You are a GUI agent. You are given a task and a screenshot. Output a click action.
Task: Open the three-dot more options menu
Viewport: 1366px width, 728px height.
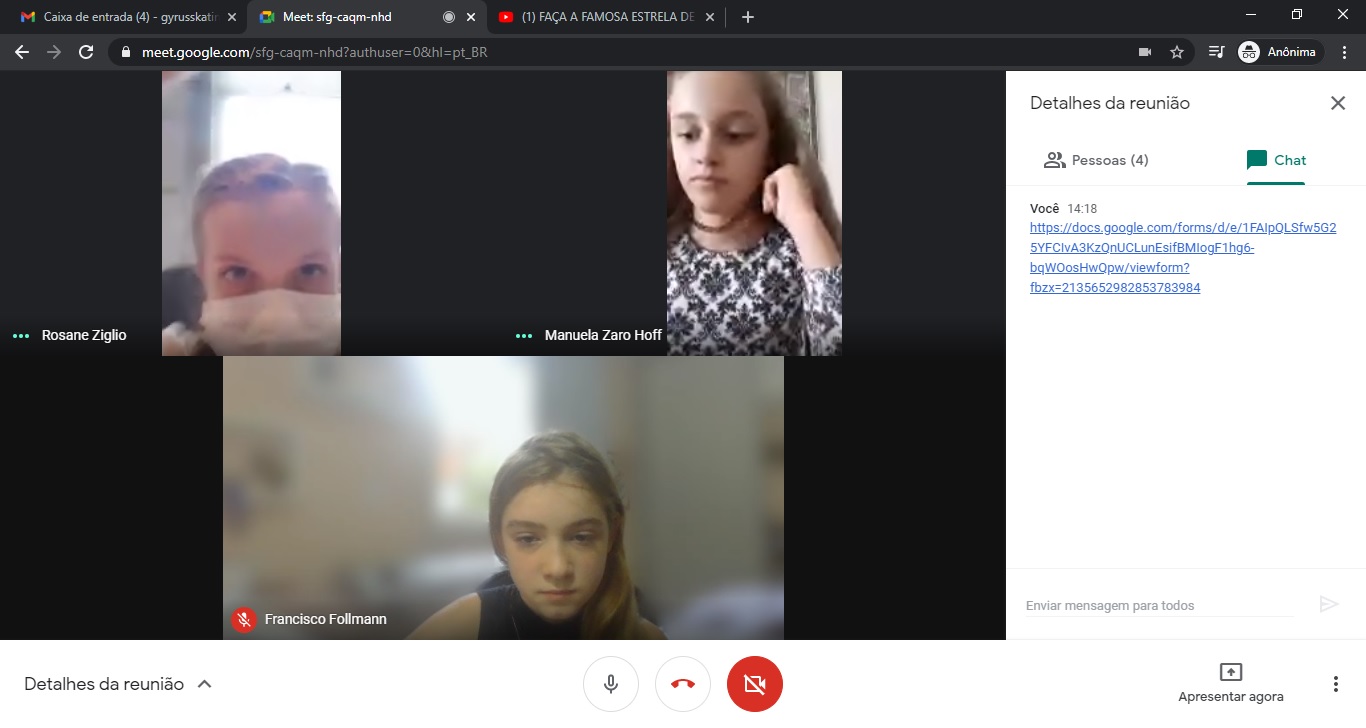[1335, 684]
